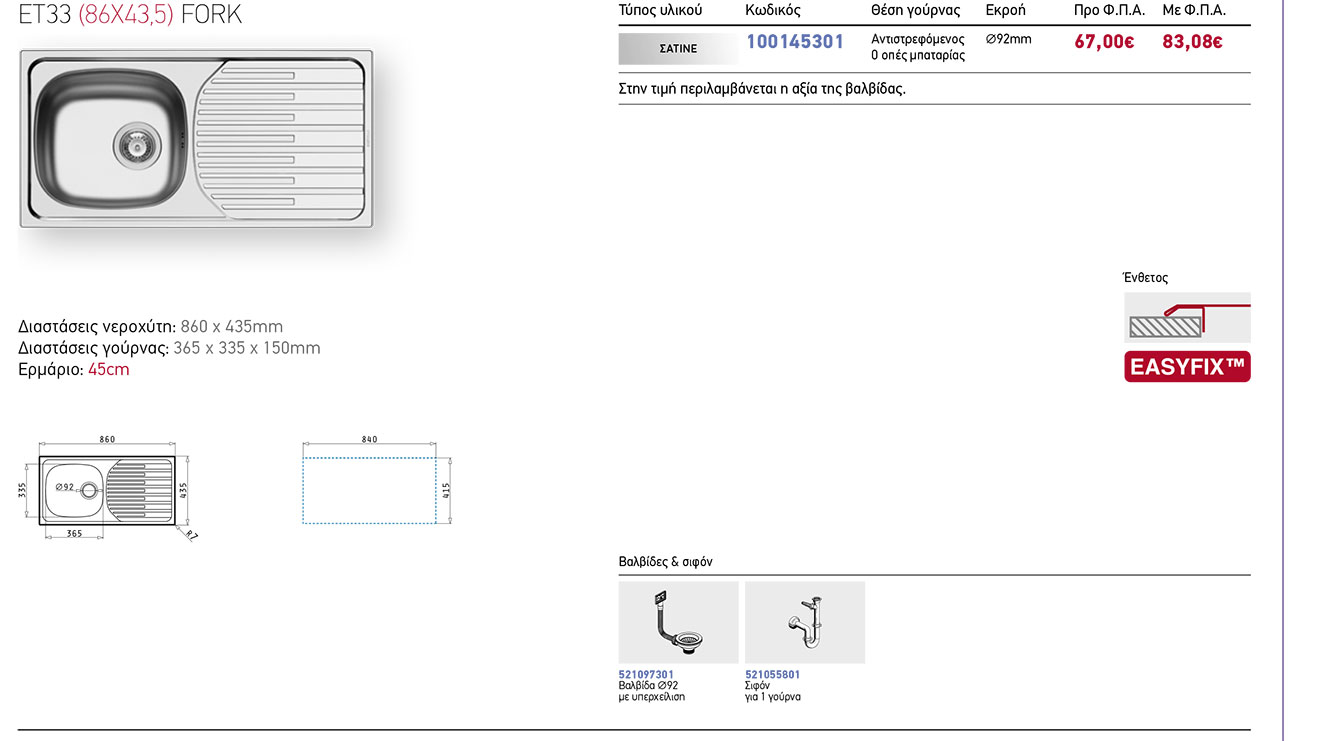This screenshot has width=1320, height=741.
Task: Click the ET33 (86X43,5) FORK title
Action: [x=130, y=15]
